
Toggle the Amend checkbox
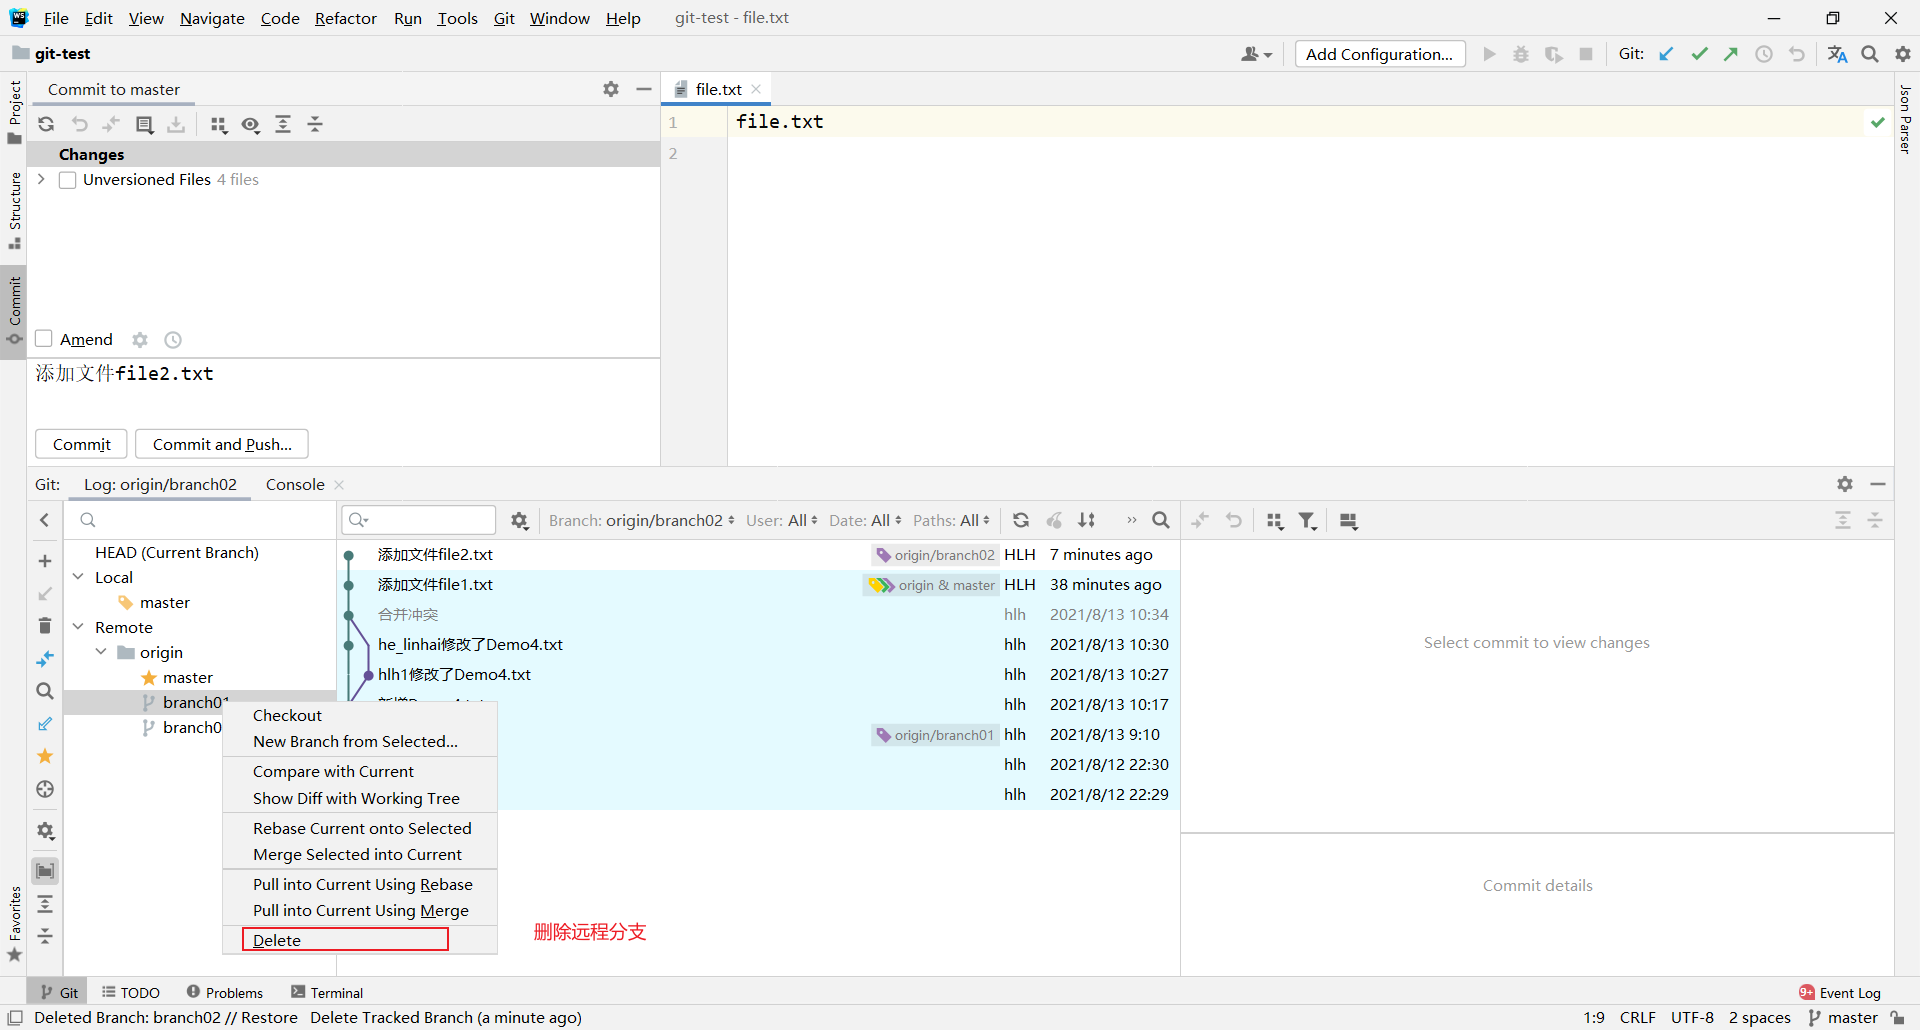click(x=43, y=339)
